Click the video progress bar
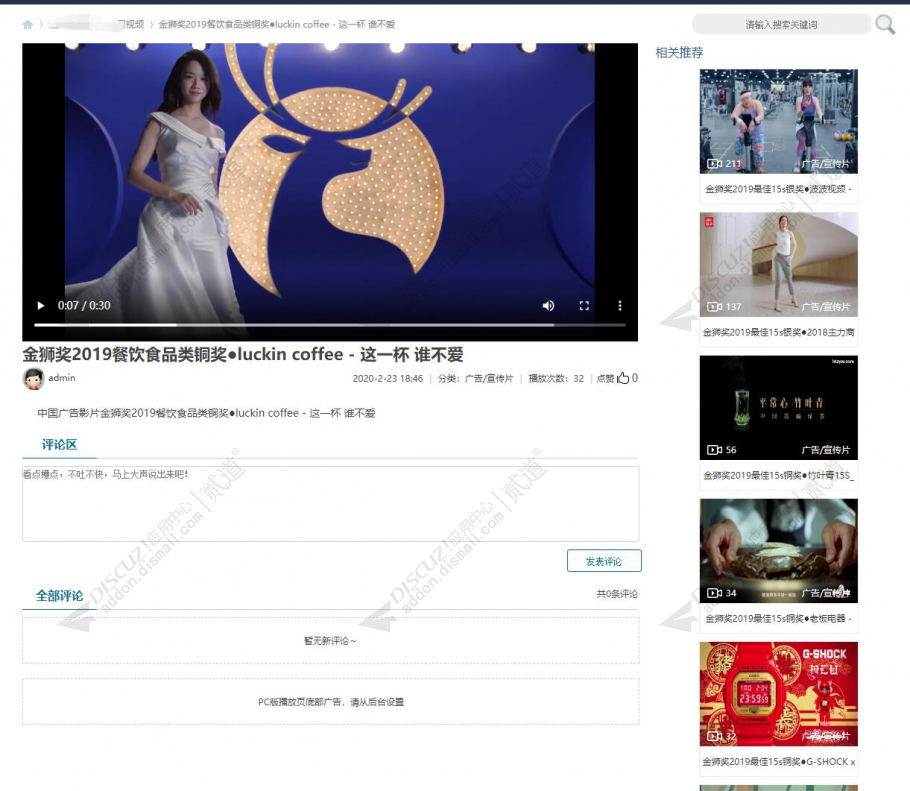Image resolution: width=910 pixels, height=791 pixels. point(329,325)
